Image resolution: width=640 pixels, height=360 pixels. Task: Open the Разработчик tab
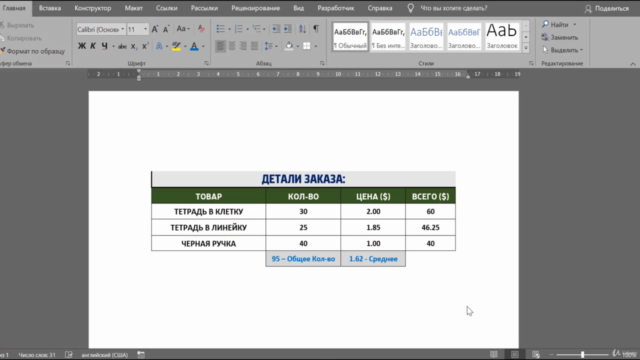[336, 8]
